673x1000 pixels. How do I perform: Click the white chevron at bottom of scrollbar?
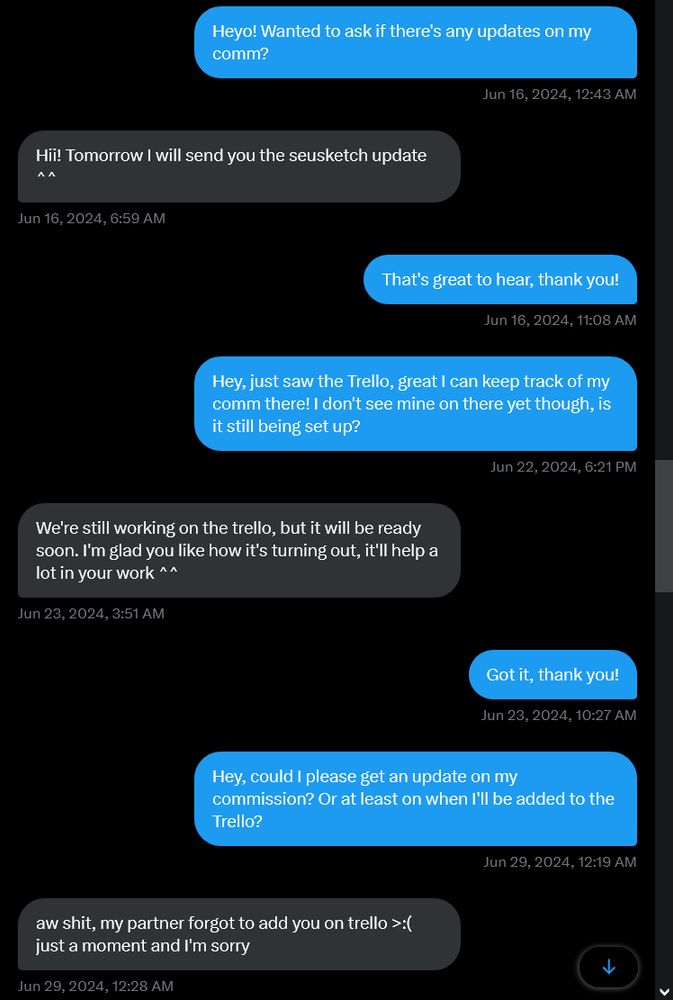click(664, 991)
